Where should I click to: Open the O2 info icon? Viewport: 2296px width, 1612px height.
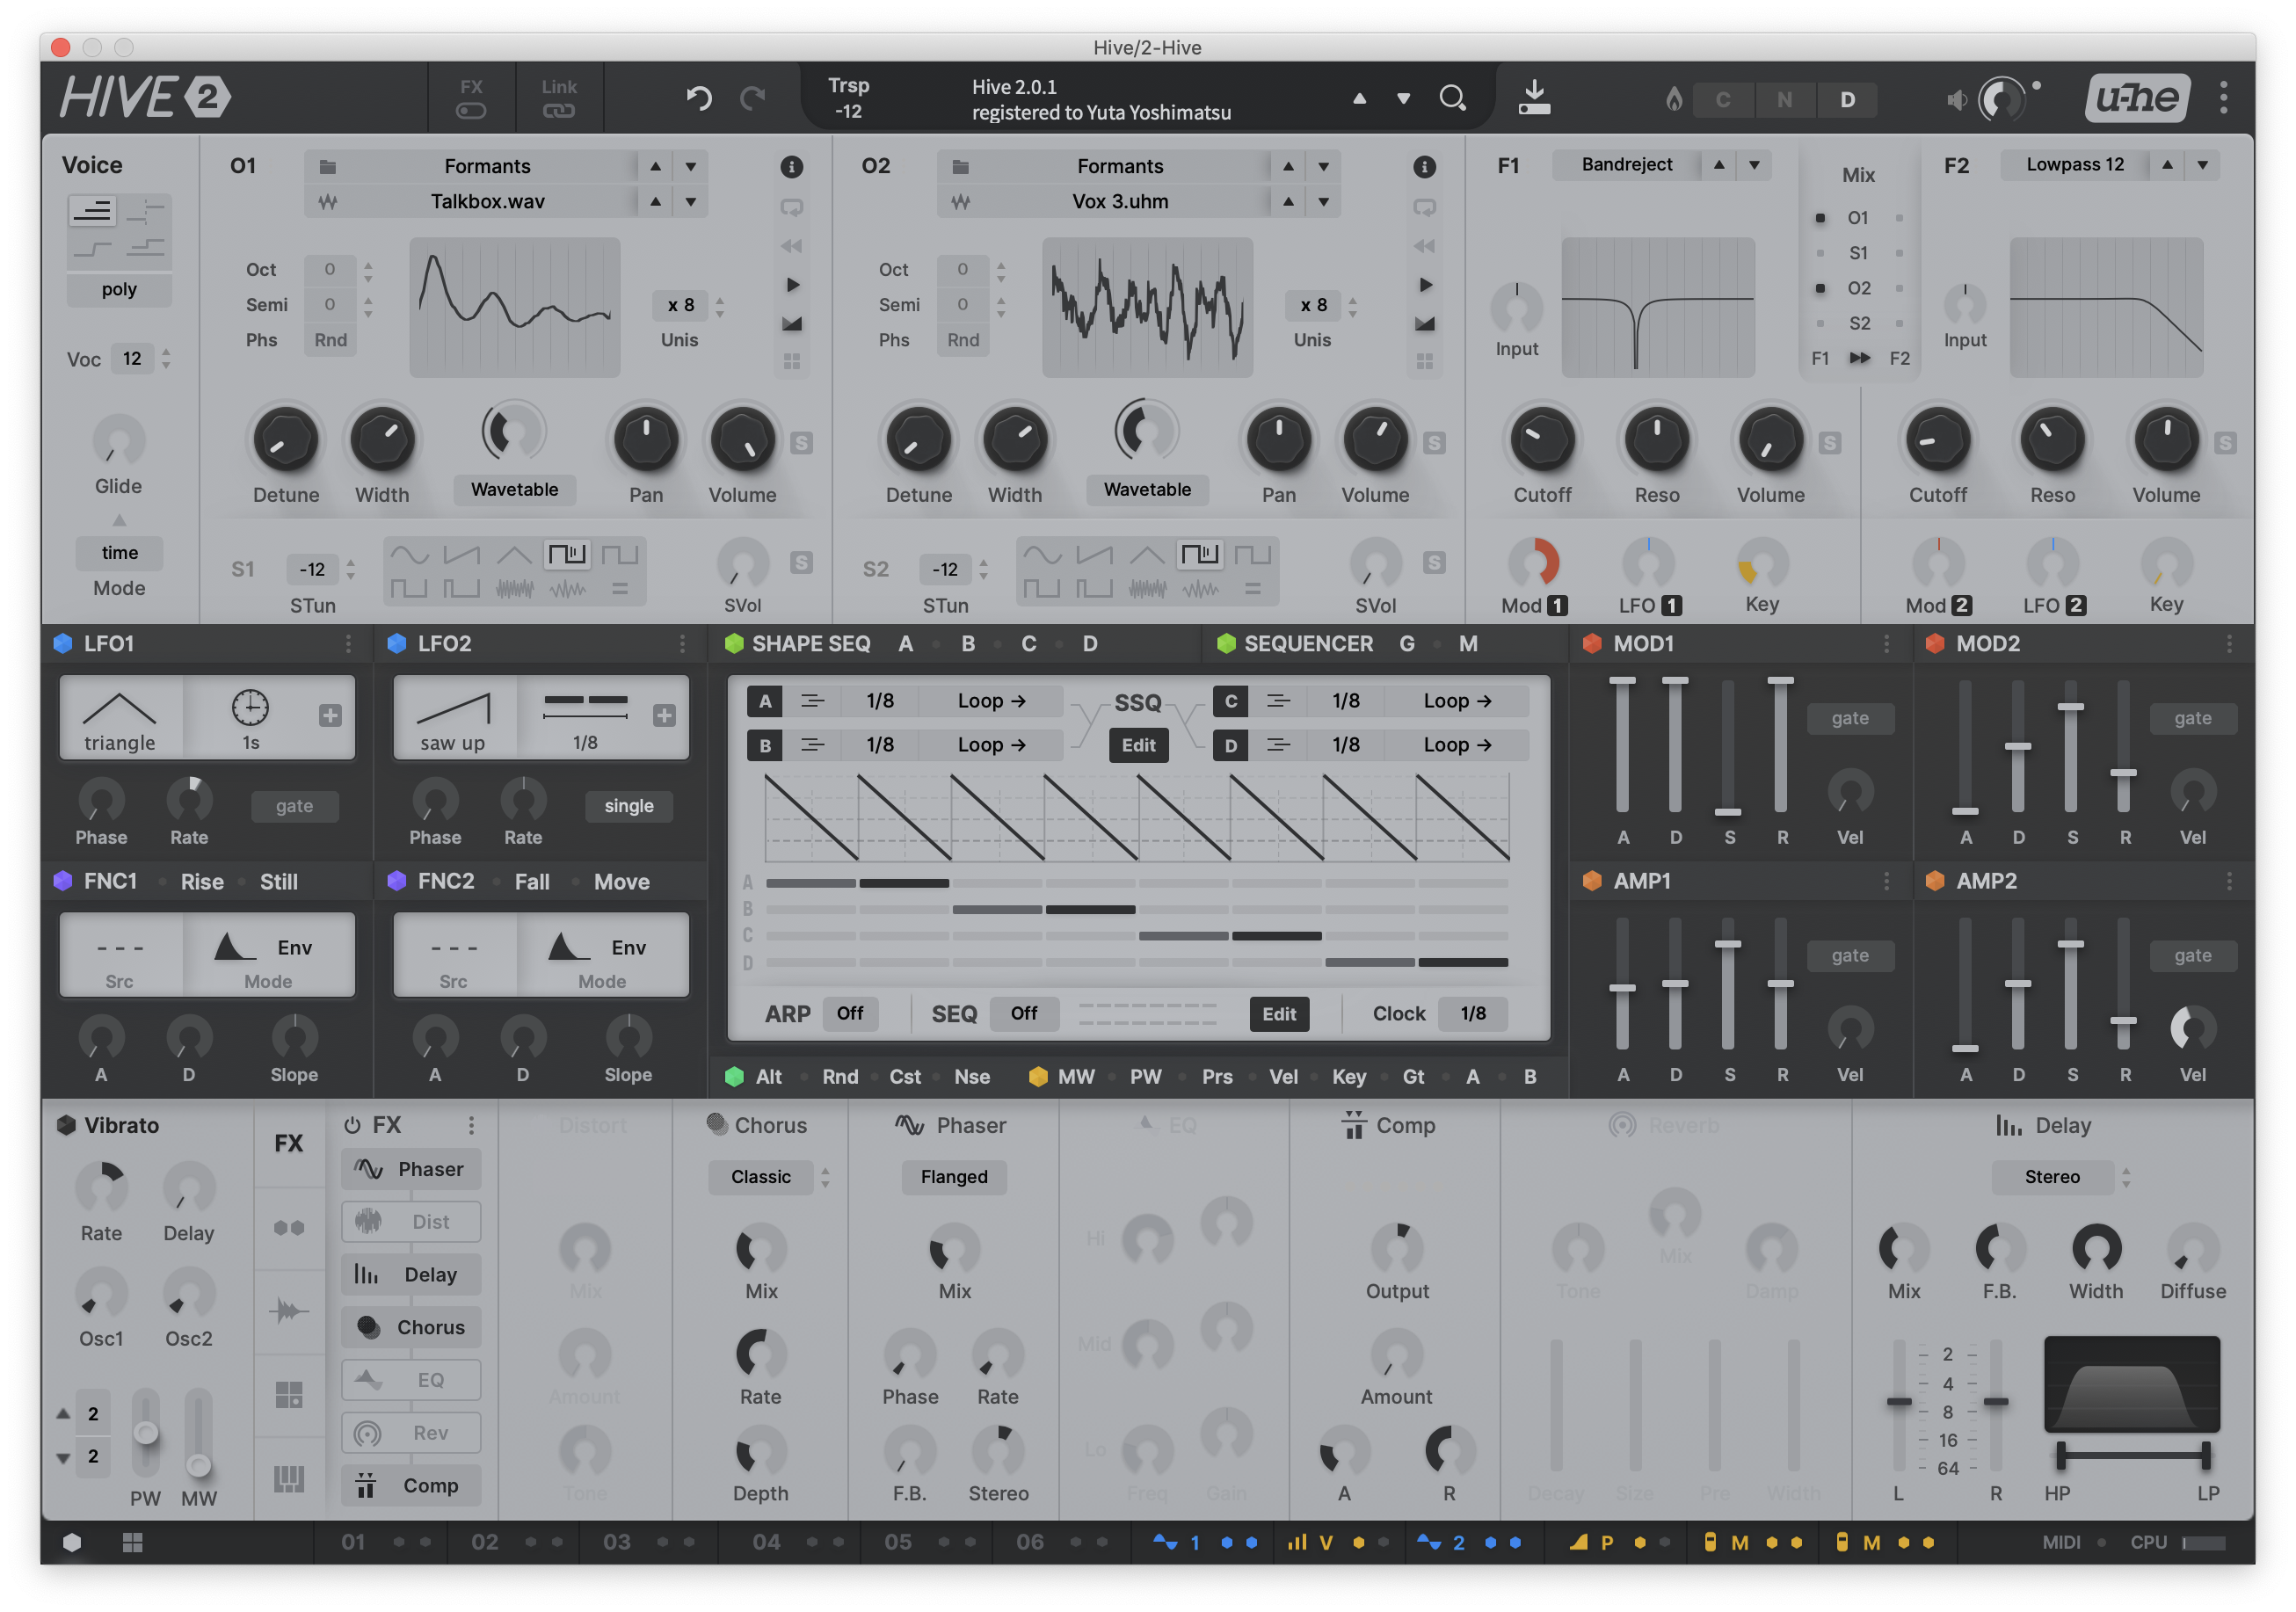pos(1424,166)
